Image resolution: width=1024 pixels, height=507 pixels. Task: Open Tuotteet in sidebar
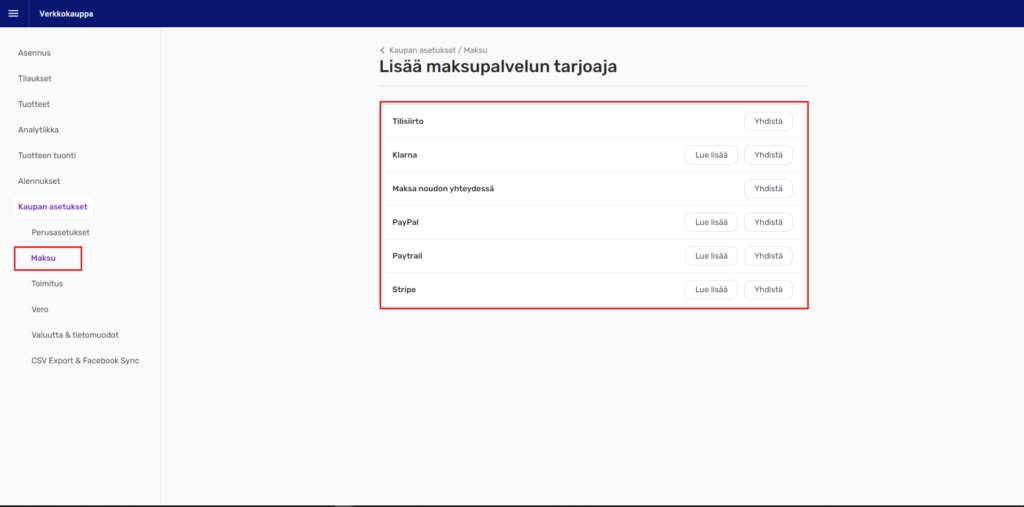tap(34, 104)
